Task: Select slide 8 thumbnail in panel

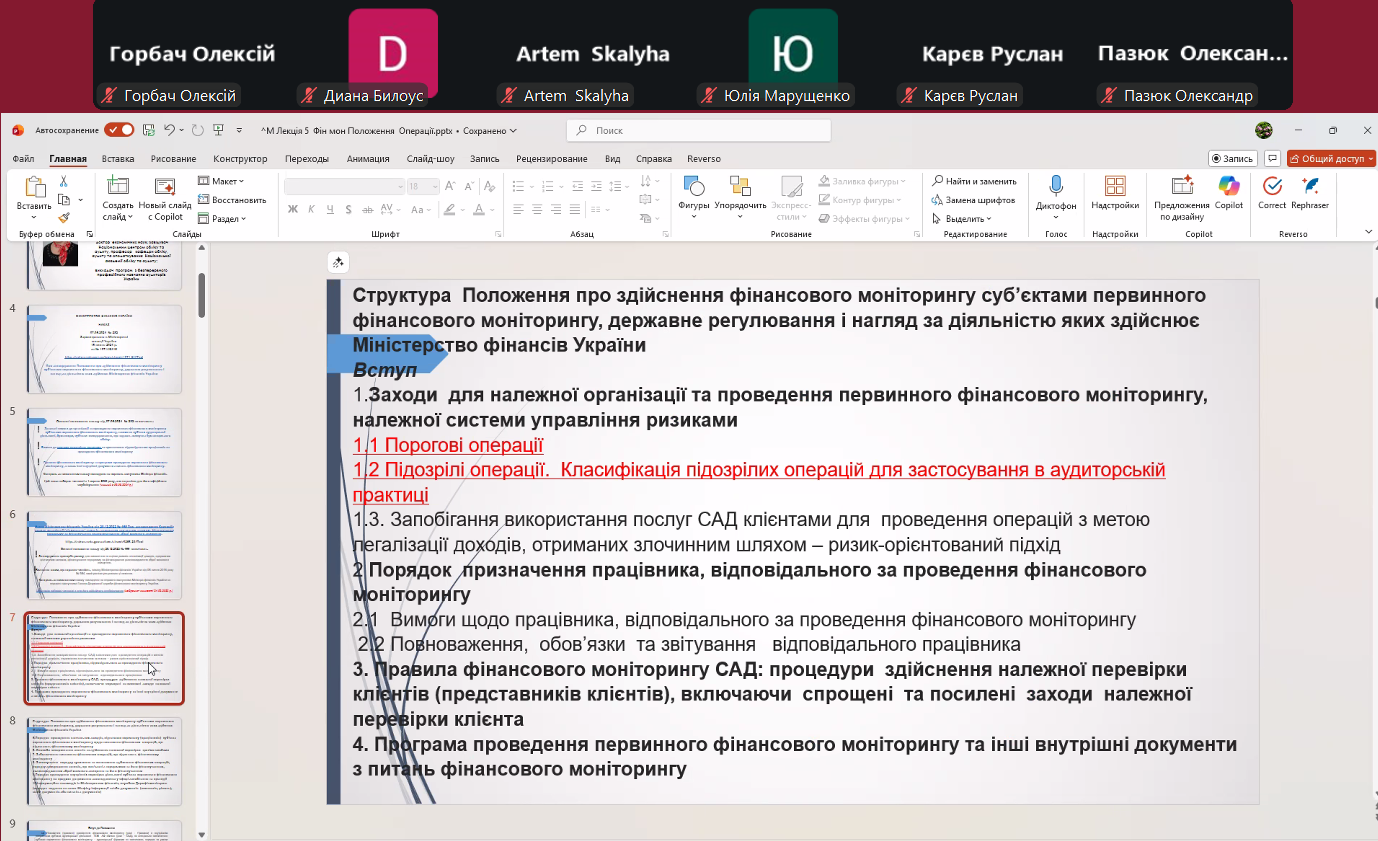Action: click(104, 760)
